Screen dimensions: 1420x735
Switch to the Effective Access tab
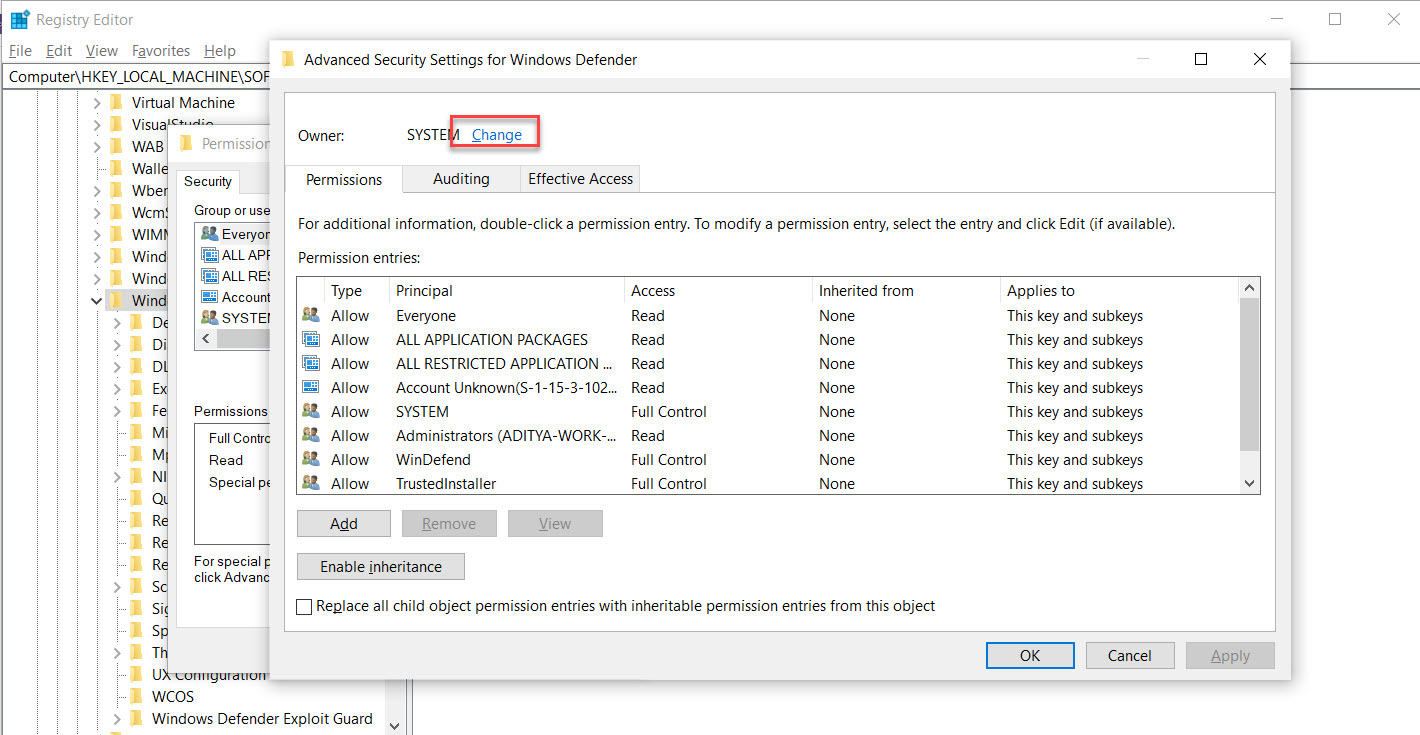pyautogui.click(x=580, y=179)
